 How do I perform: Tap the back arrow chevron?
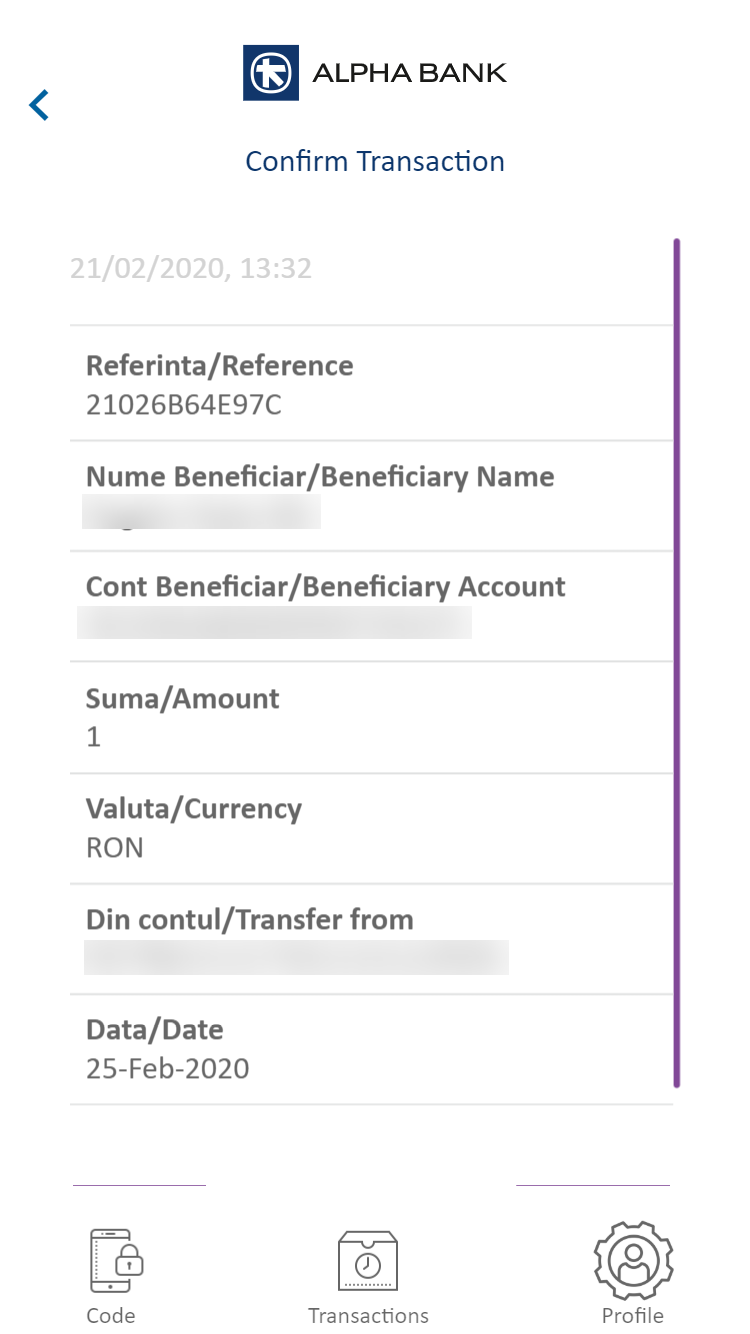pyautogui.click(x=38, y=104)
